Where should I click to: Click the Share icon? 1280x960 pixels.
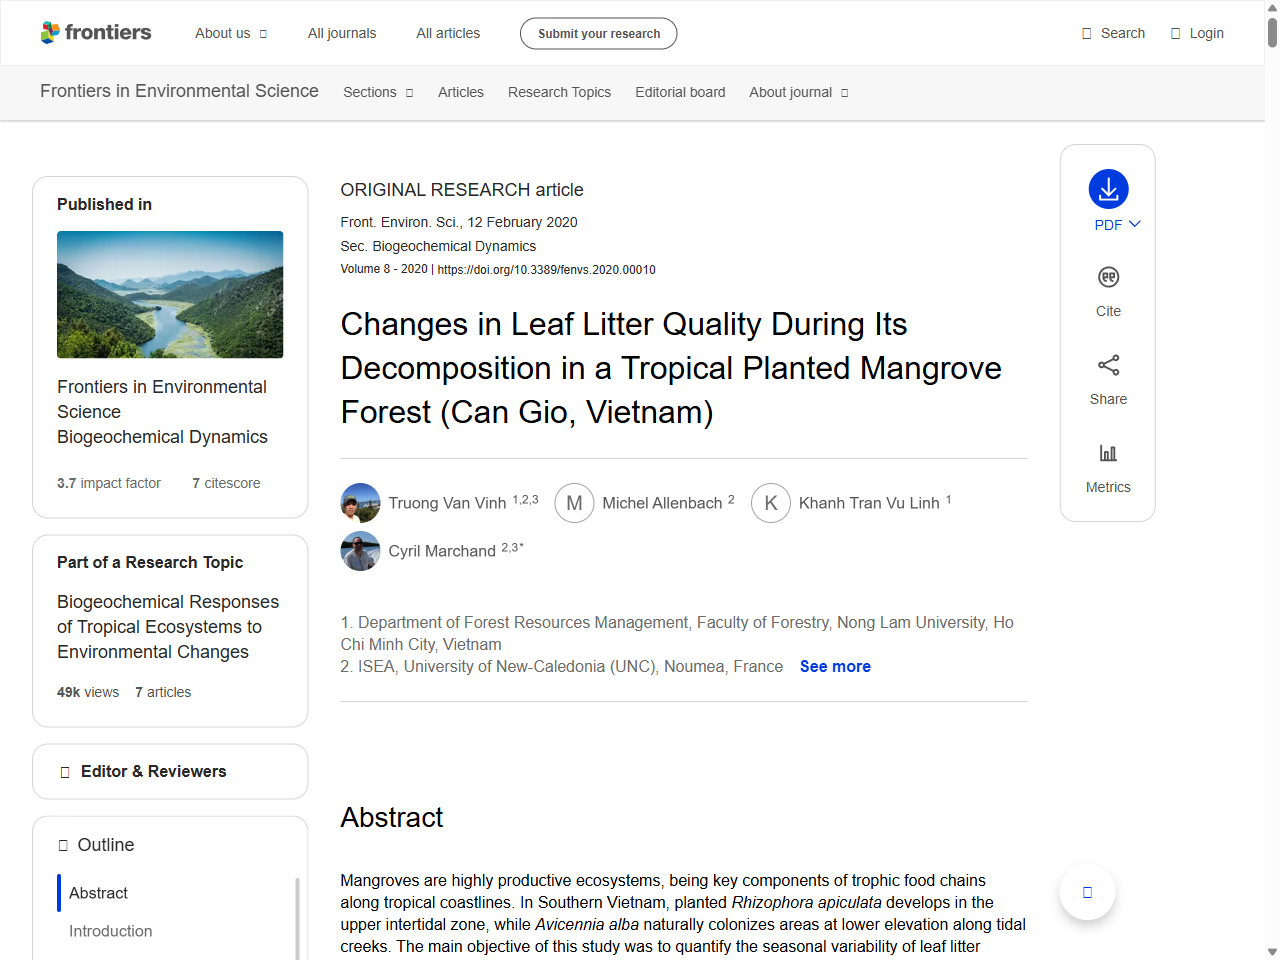tap(1108, 365)
